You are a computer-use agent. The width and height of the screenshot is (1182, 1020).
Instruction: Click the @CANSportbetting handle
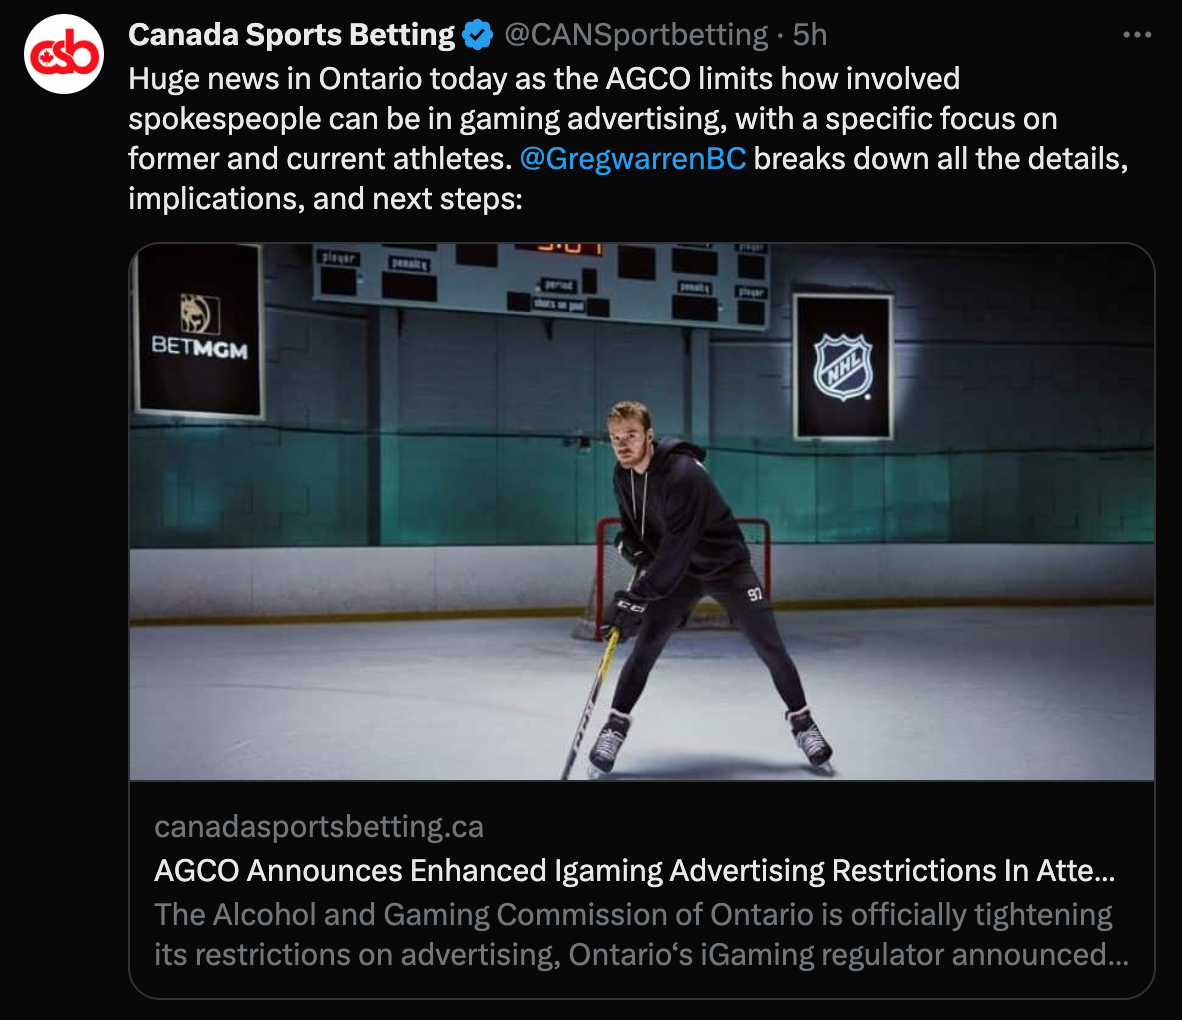click(x=635, y=35)
